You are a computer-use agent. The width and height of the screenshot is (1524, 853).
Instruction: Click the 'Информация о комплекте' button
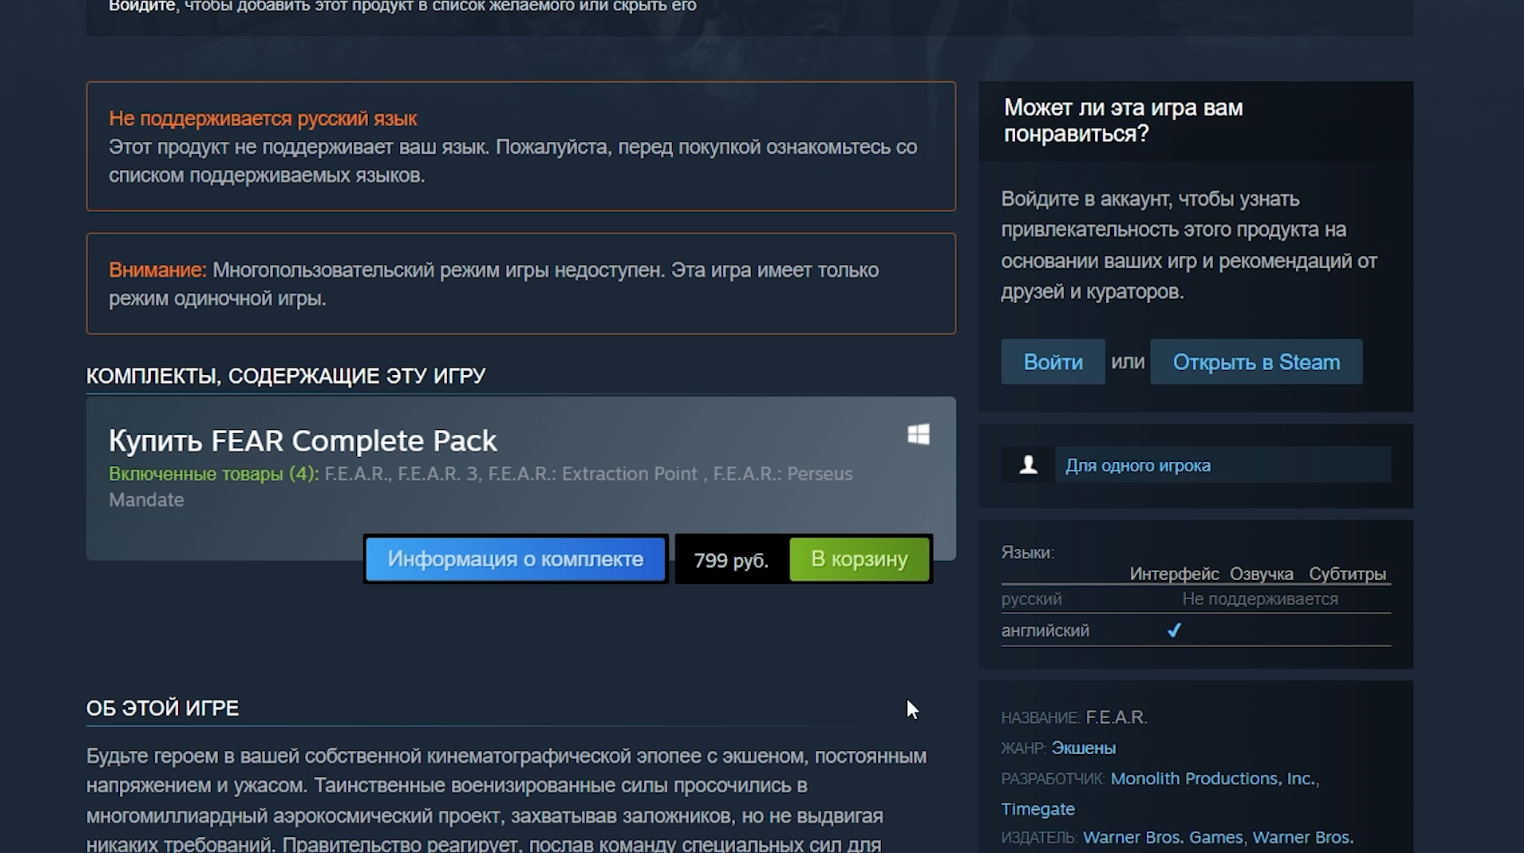(515, 559)
